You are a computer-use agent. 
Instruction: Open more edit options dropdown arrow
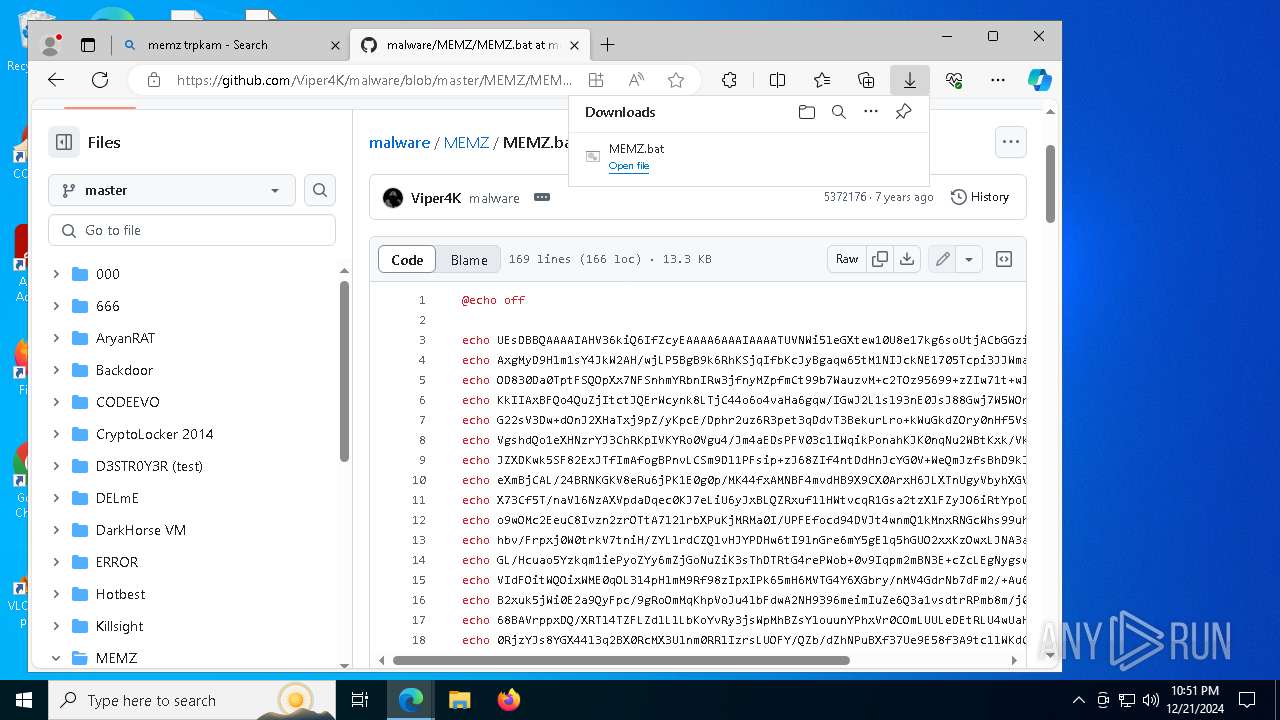click(x=969, y=259)
